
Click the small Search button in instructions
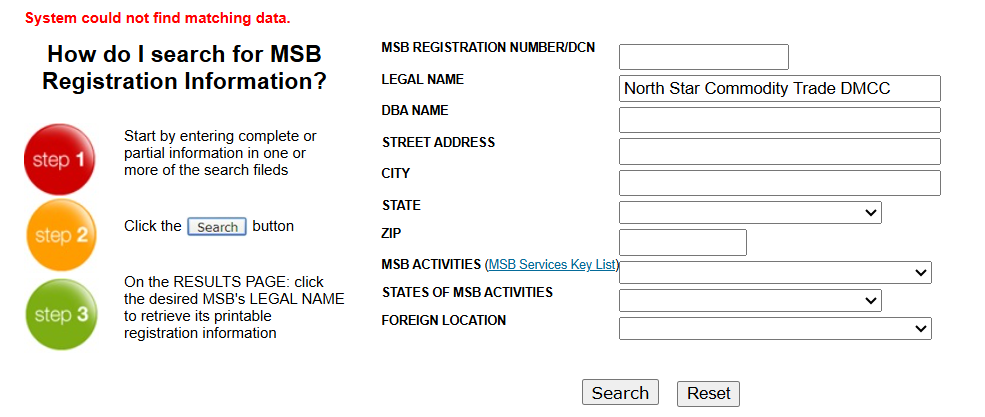pyautogui.click(x=217, y=227)
